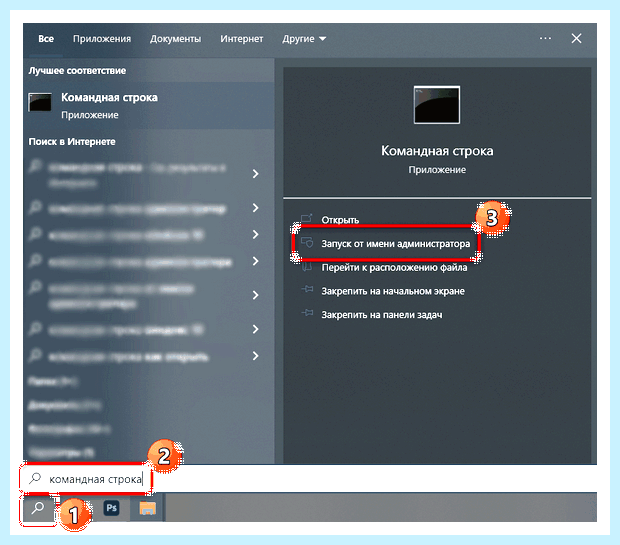Click Закрепить на панели задач

pyautogui.click(x=382, y=315)
